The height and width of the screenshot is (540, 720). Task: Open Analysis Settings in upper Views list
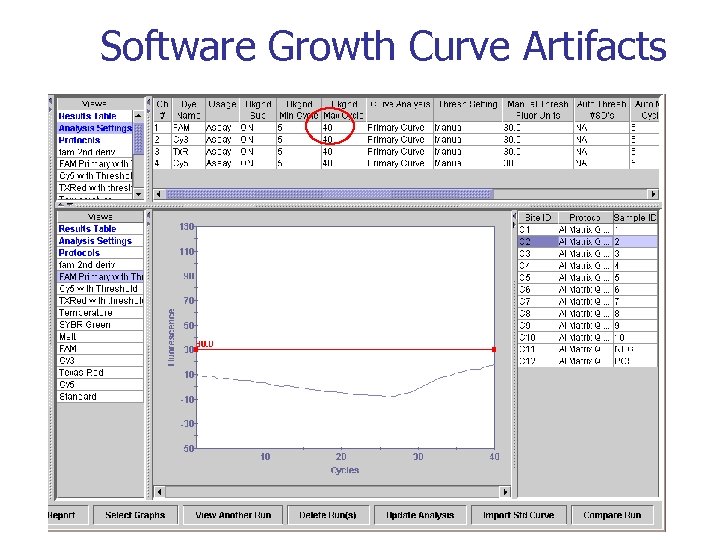[95, 128]
